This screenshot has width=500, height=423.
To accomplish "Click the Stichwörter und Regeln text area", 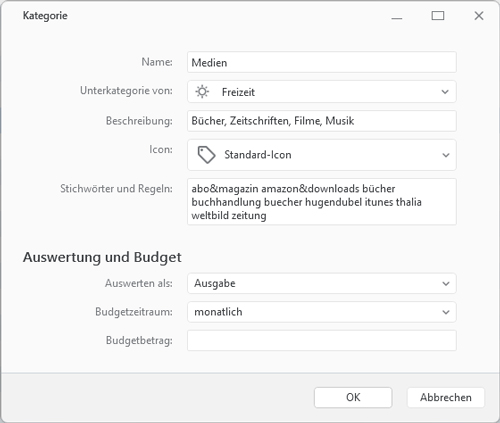I will (x=322, y=202).
